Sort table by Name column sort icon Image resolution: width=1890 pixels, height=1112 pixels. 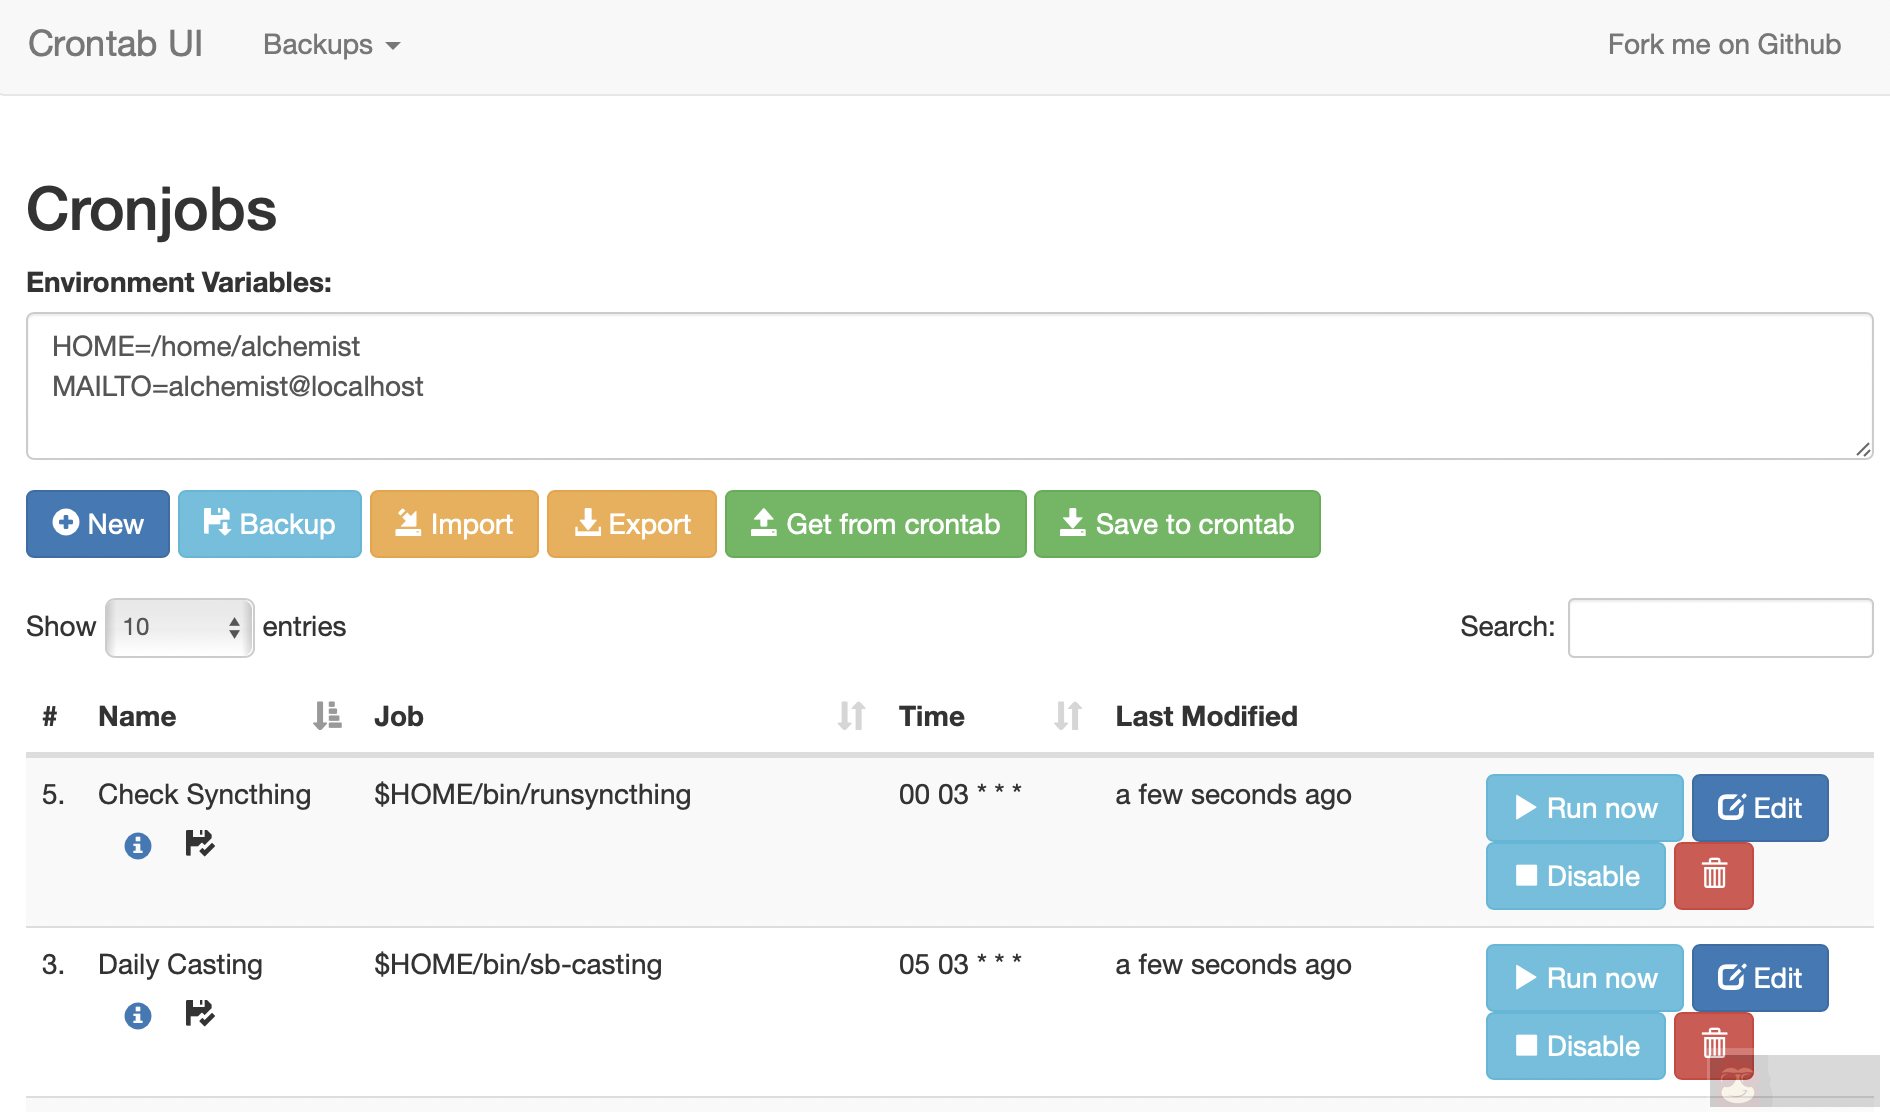(x=327, y=716)
